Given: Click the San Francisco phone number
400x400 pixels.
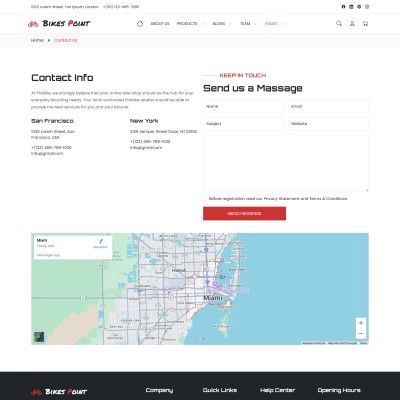Looking at the screenshot, I should (x=51, y=148).
